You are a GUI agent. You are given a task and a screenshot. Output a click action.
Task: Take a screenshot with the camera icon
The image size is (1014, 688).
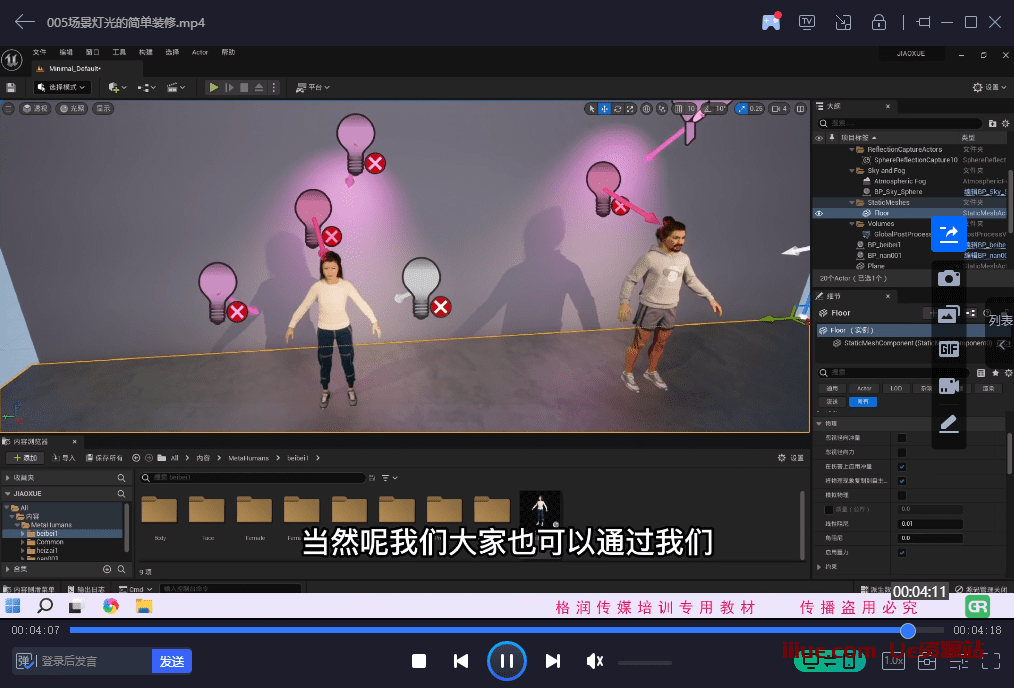(x=949, y=278)
